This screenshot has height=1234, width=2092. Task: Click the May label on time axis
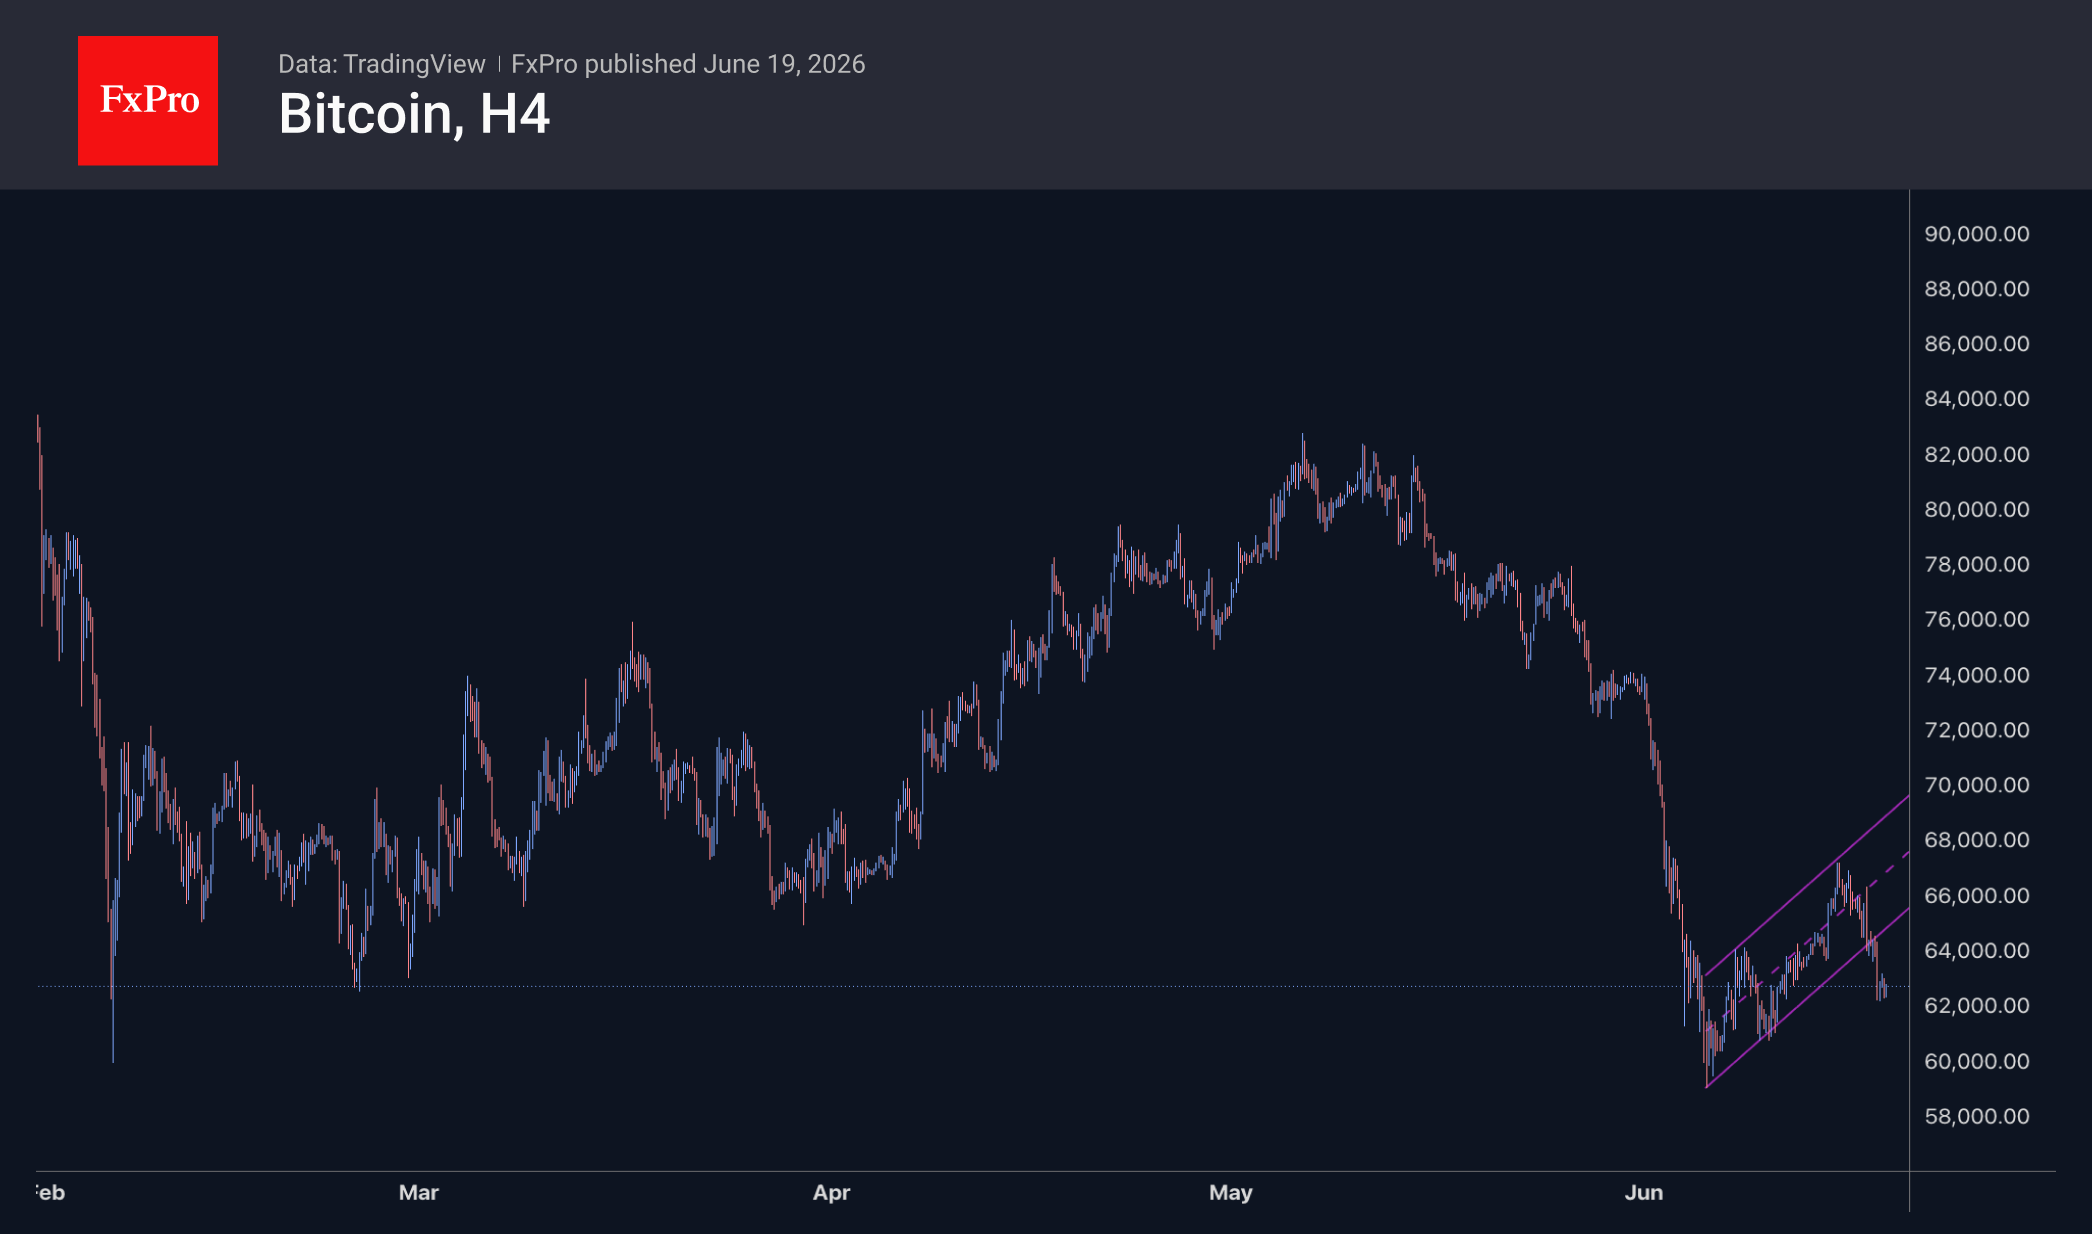tap(1230, 1193)
